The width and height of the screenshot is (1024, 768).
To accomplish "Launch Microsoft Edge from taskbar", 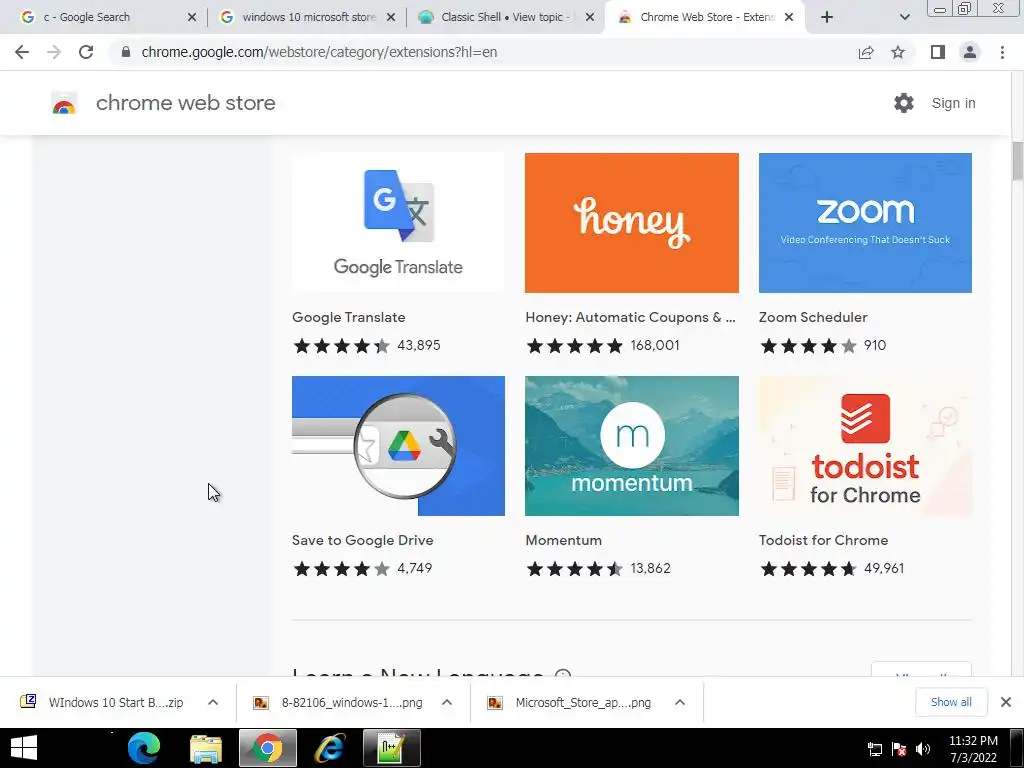I will click(x=144, y=748).
